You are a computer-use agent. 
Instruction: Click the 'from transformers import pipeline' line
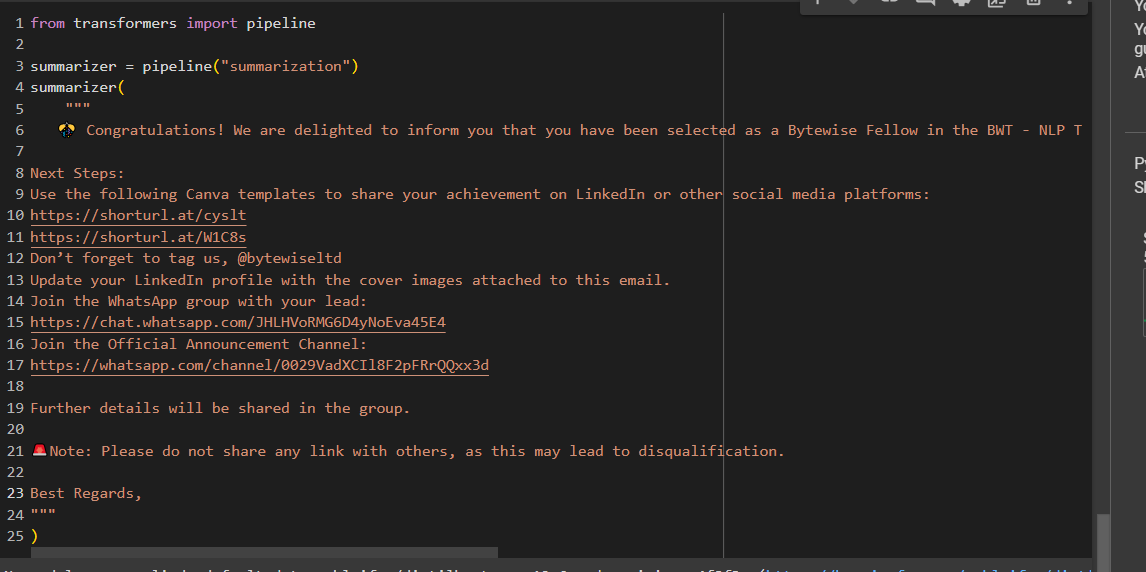click(x=172, y=23)
